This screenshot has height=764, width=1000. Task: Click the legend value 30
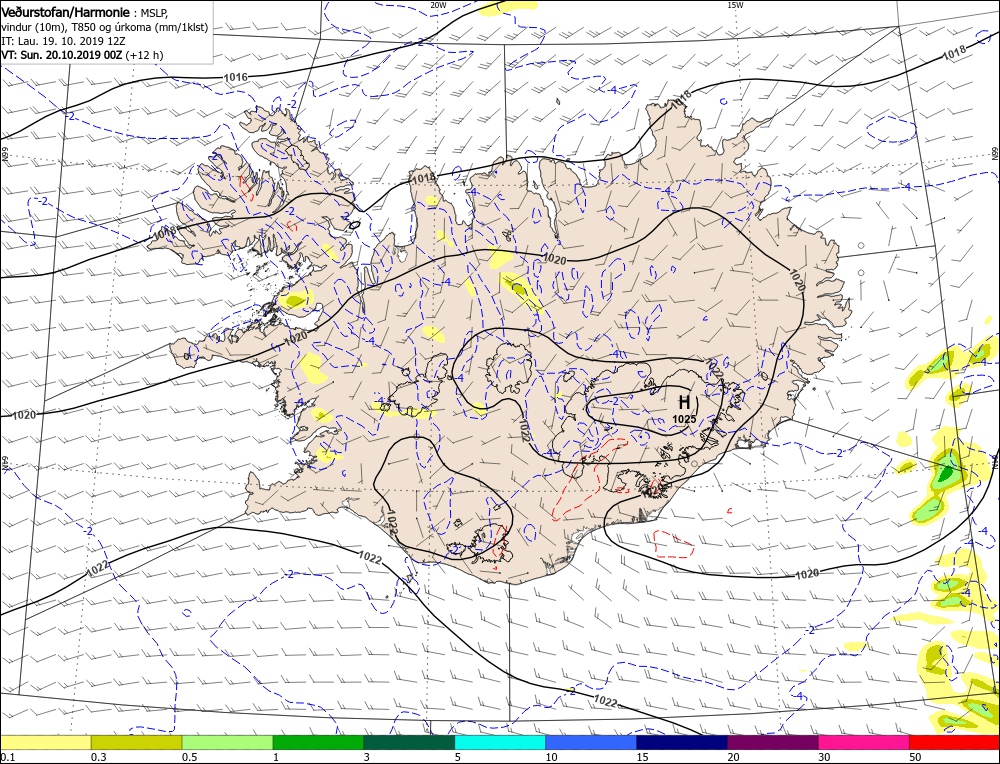825,757
